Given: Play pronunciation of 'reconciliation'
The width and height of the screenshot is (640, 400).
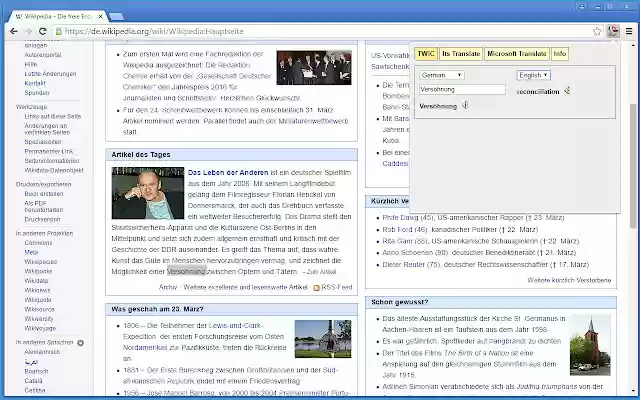Looking at the screenshot, I should [x=567, y=91].
